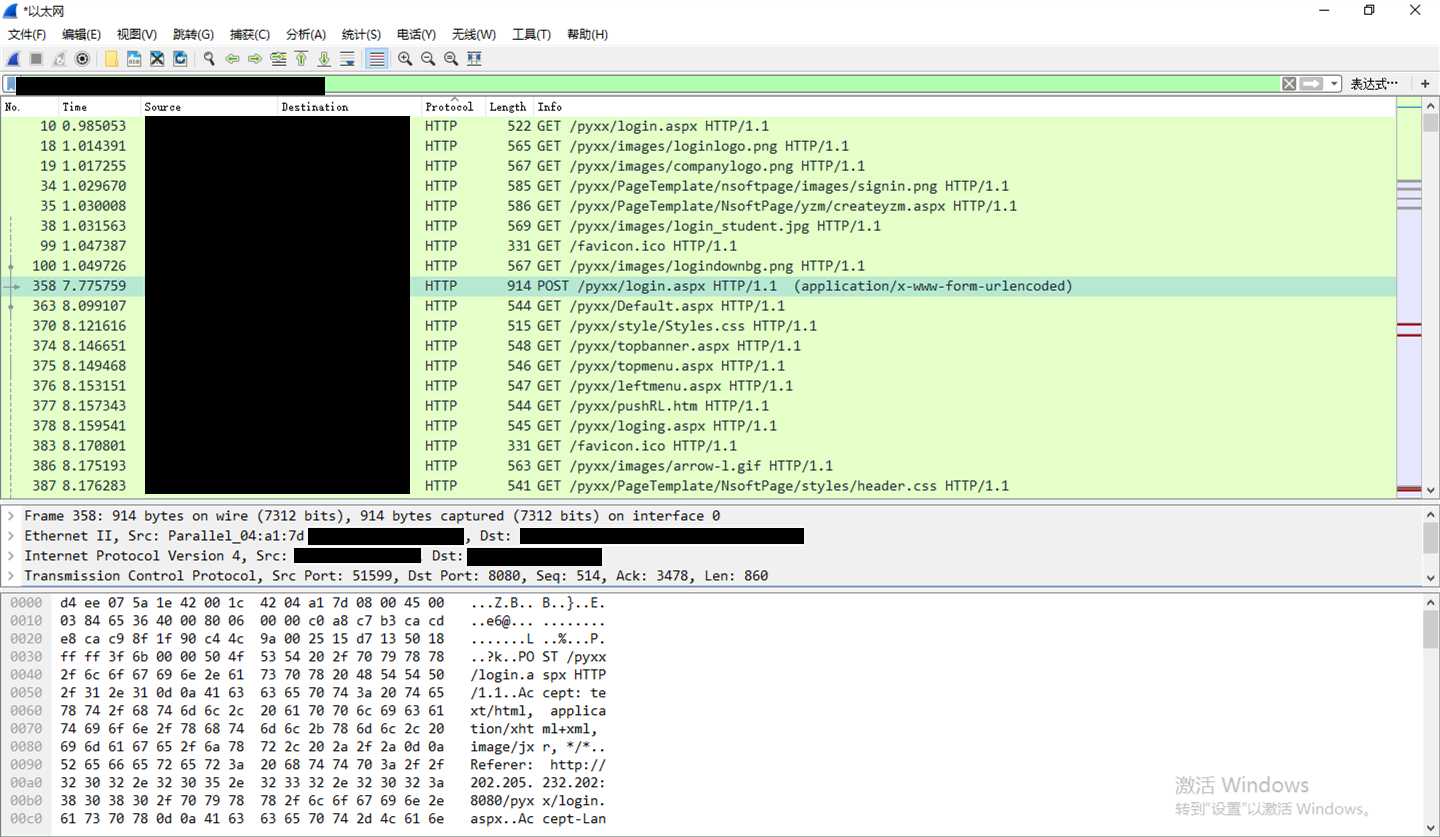Sort by the Destination column header
This screenshot has width=1440, height=837.
click(349, 107)
